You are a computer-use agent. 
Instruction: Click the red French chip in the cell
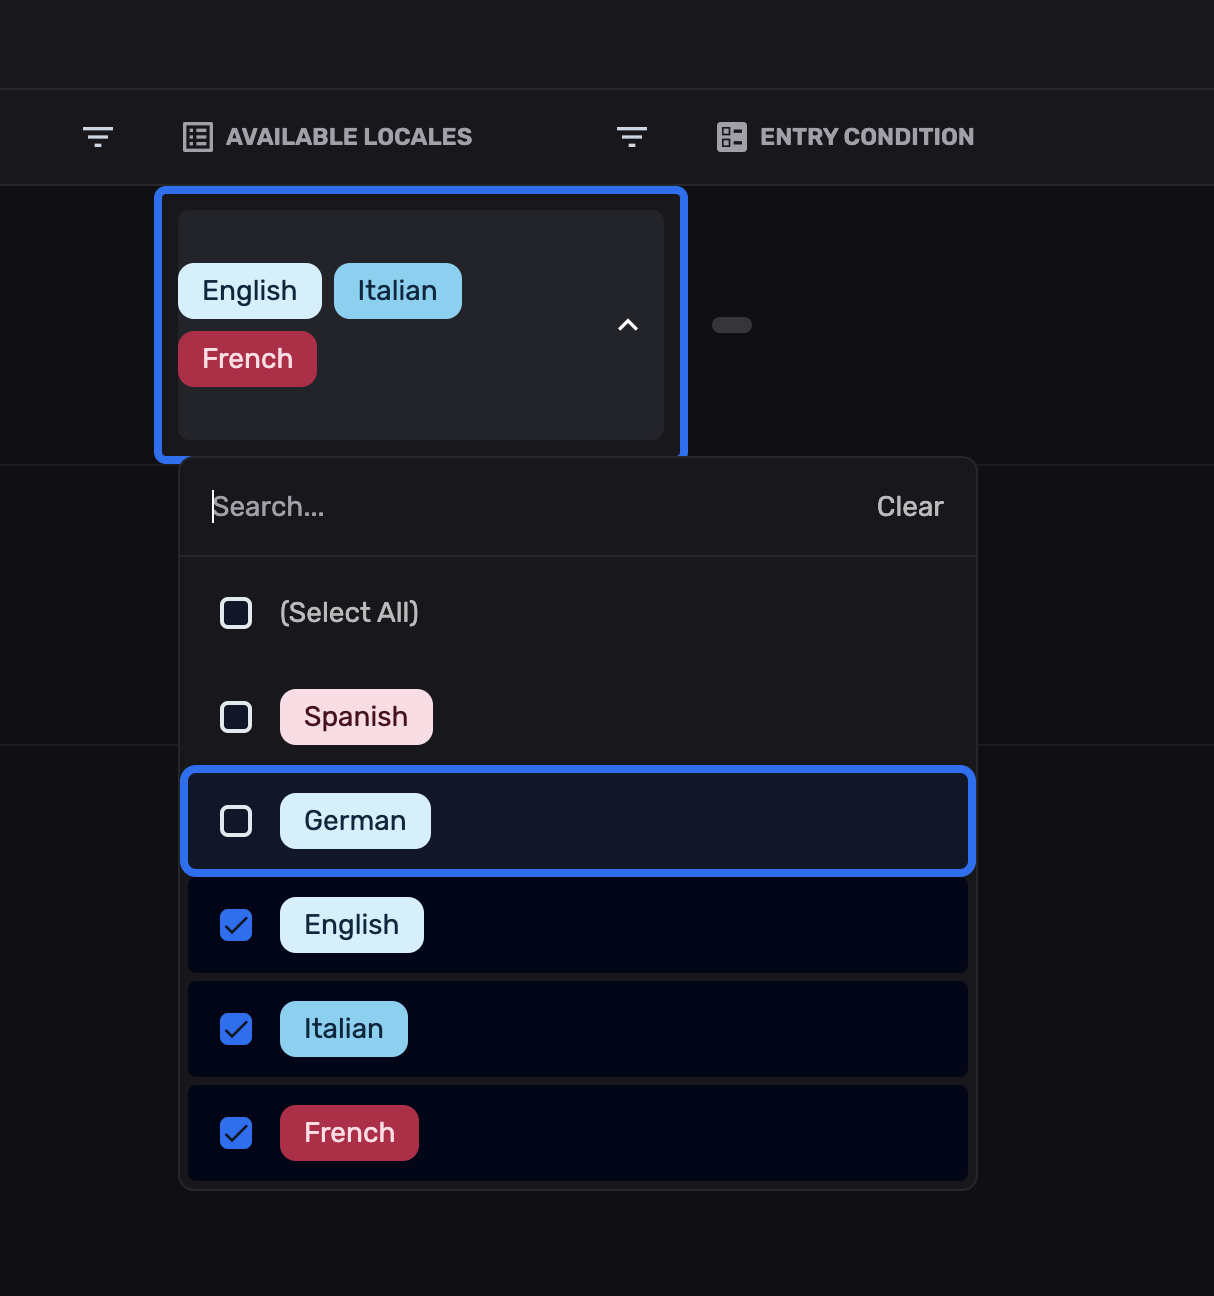click(x=247, y=358)
